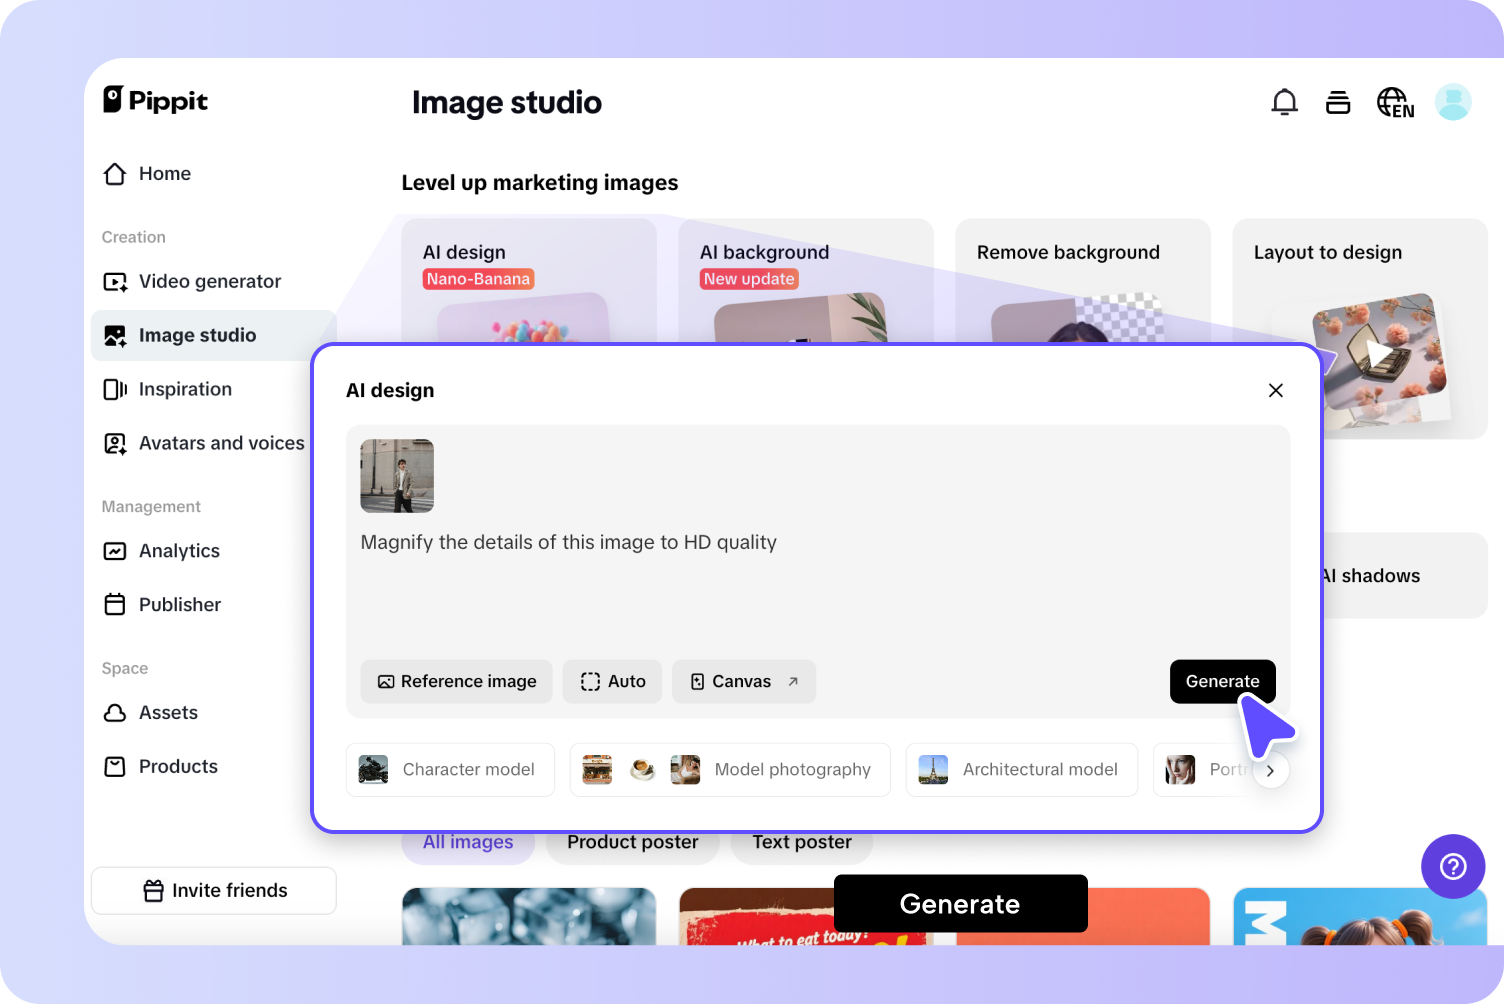Open the user profile avatar

tap(1453, 102)
